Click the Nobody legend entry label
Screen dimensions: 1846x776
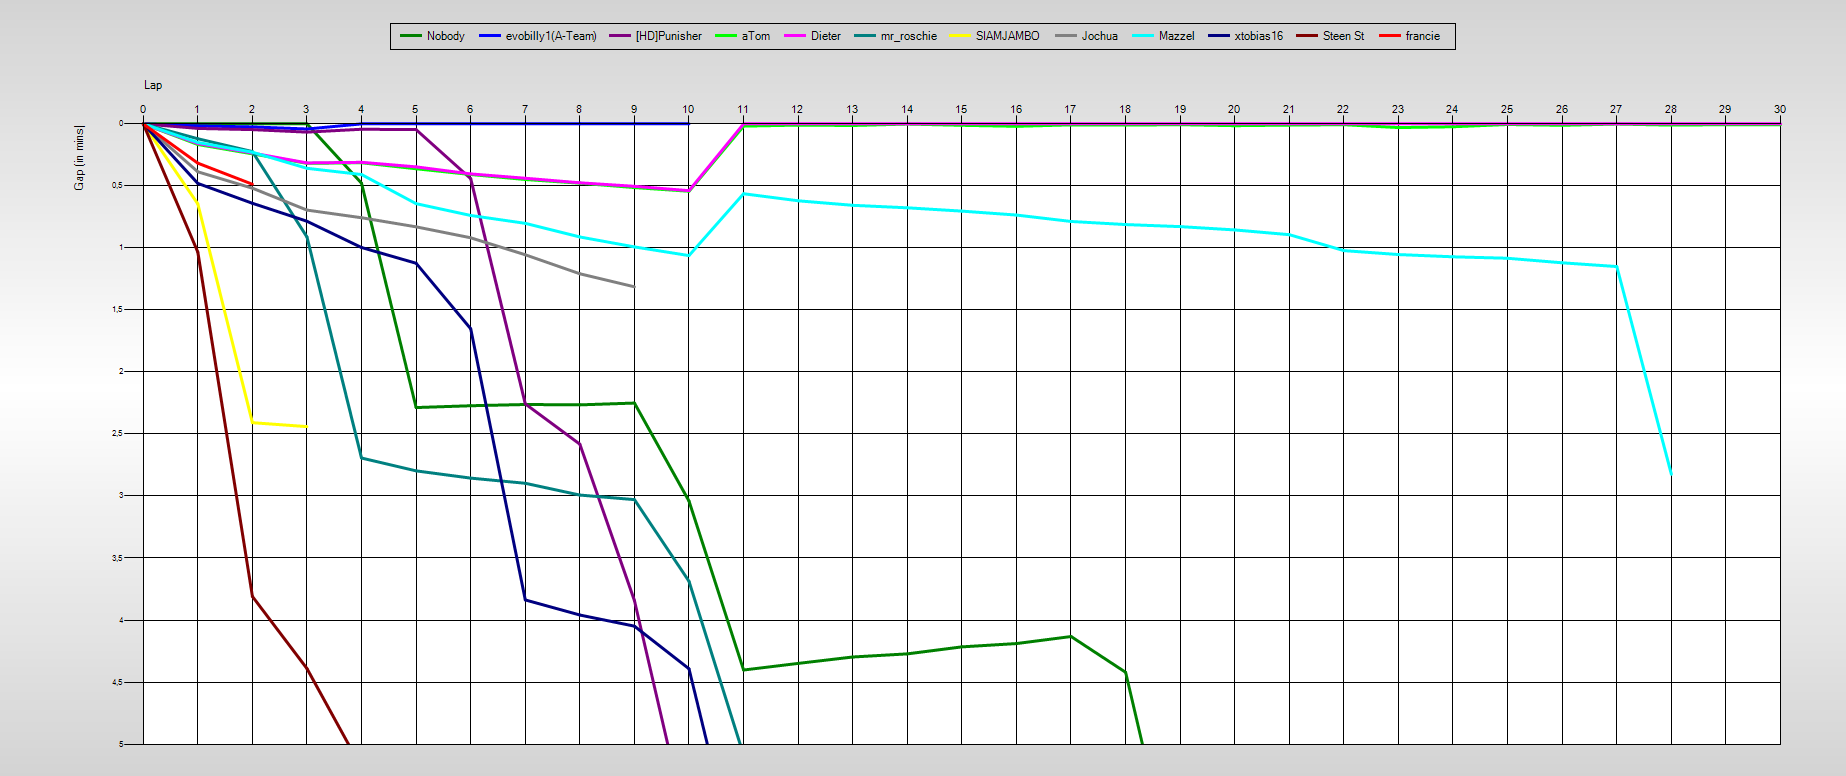445,36
